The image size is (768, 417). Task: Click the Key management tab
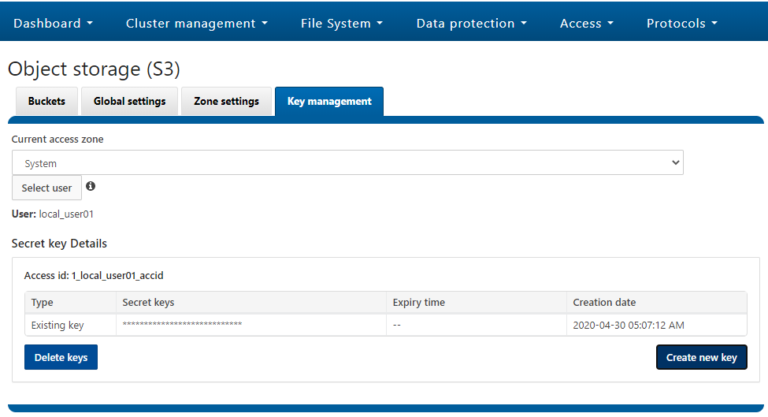pos(329,101)
